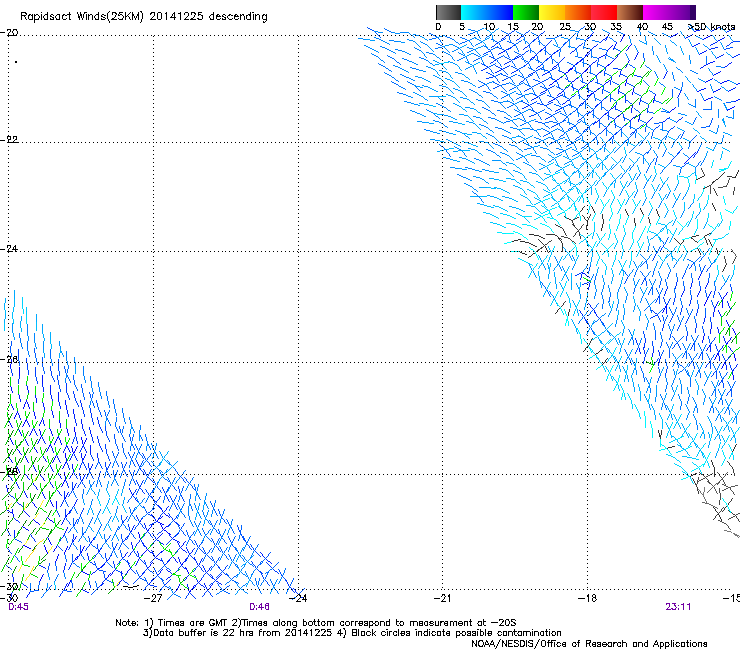740x650 pixels.
Task: Click the 'Times are GMT' note text
Action: point(193,623)
